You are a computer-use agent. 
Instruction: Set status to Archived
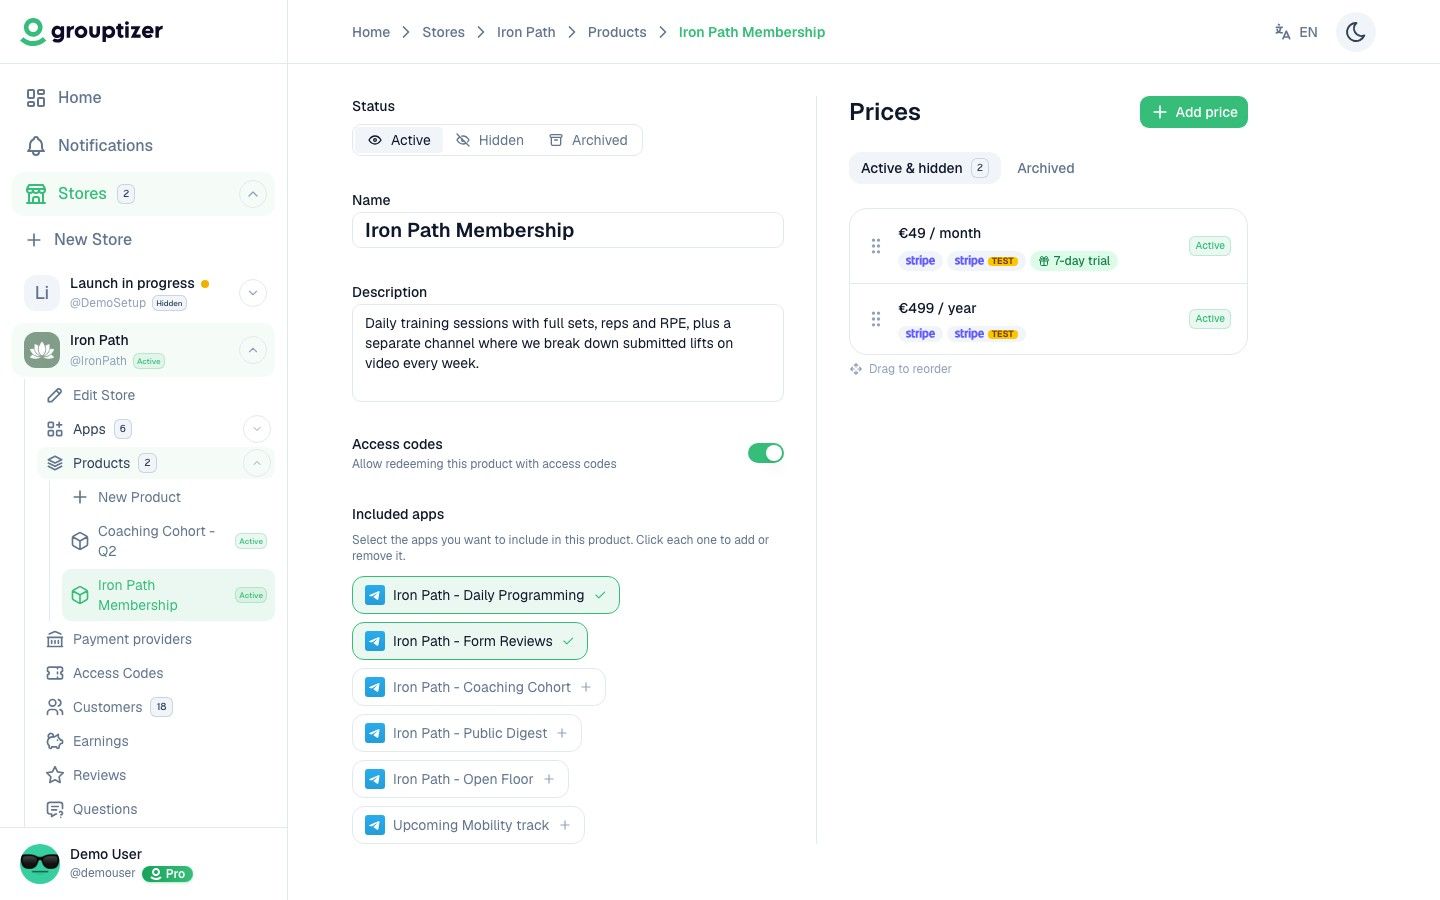click(588, 140)
